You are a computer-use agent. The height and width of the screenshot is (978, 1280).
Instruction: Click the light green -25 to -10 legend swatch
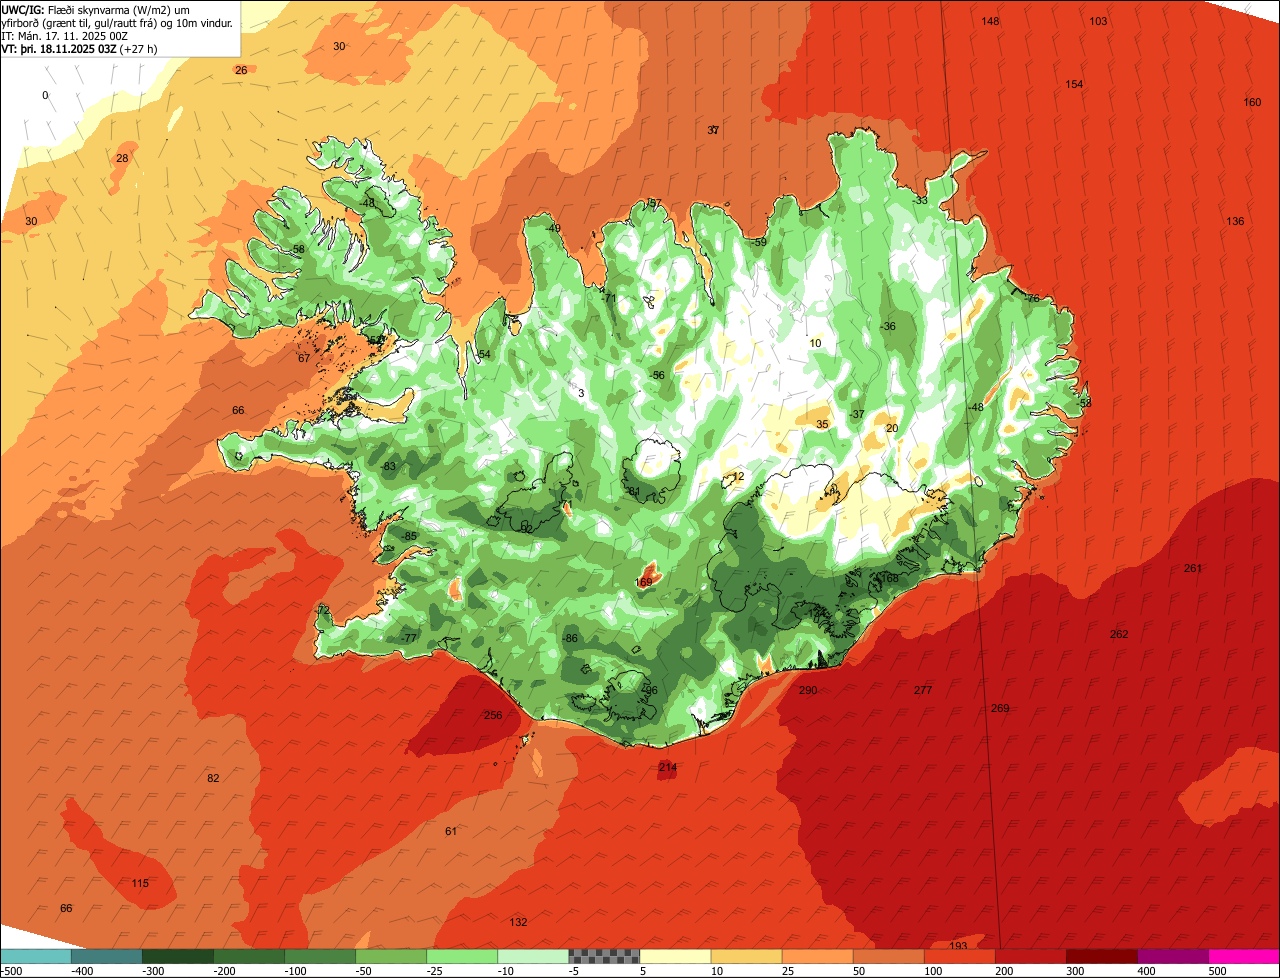pos(461,956)
